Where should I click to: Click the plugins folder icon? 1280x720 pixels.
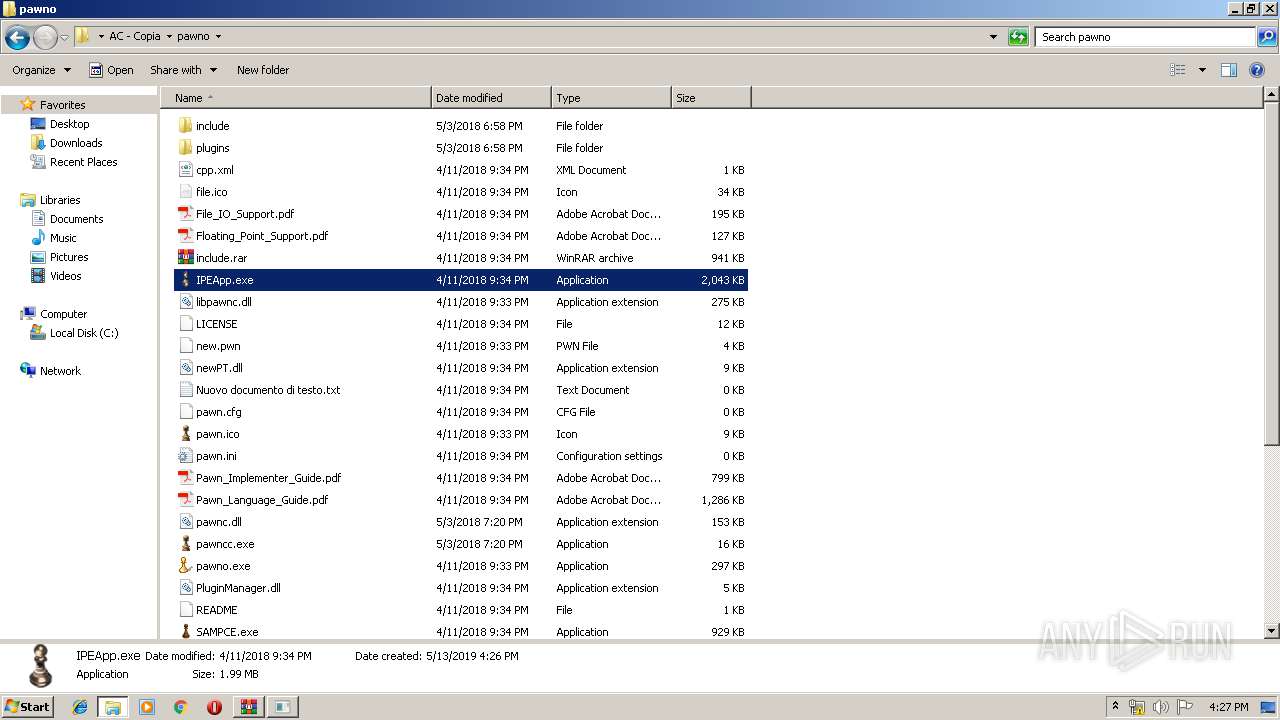coord(185,148)
